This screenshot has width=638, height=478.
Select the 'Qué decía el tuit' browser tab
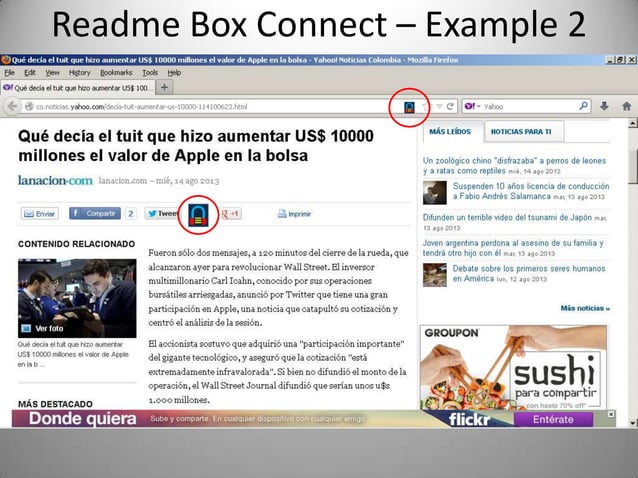click(78, 87)
